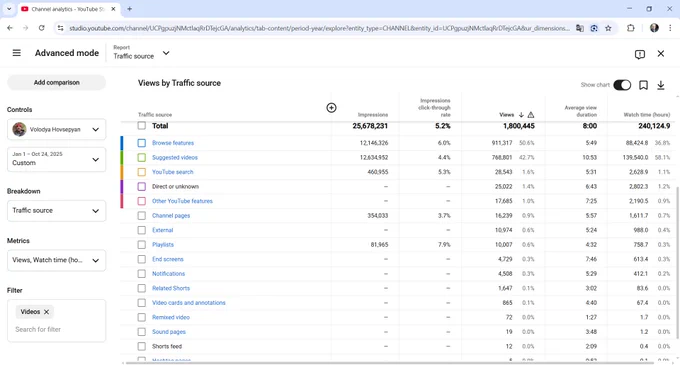The height and width of the screenshot is (365, 680).
Task: Save report using the bookmark icon
Action: click(x=643, y=85)
